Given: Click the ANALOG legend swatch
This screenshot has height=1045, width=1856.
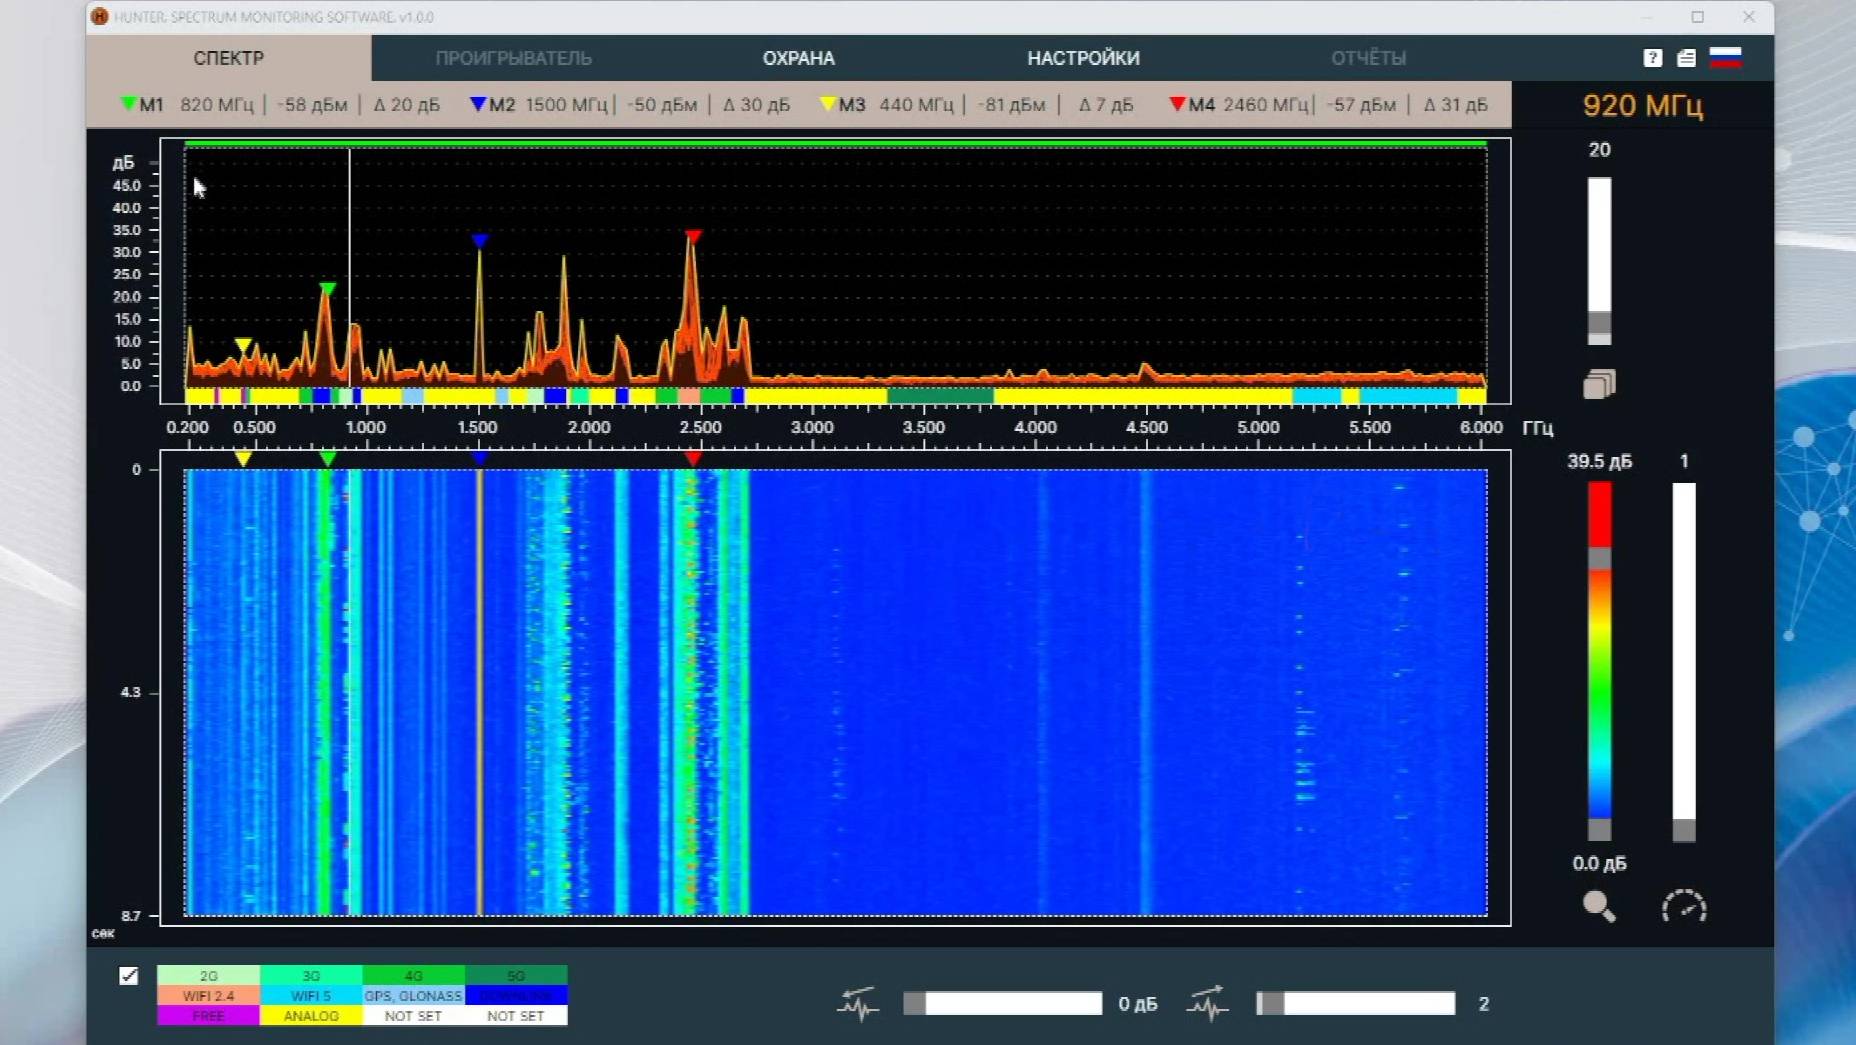Looking at the screenshot, I should 311,1016.
